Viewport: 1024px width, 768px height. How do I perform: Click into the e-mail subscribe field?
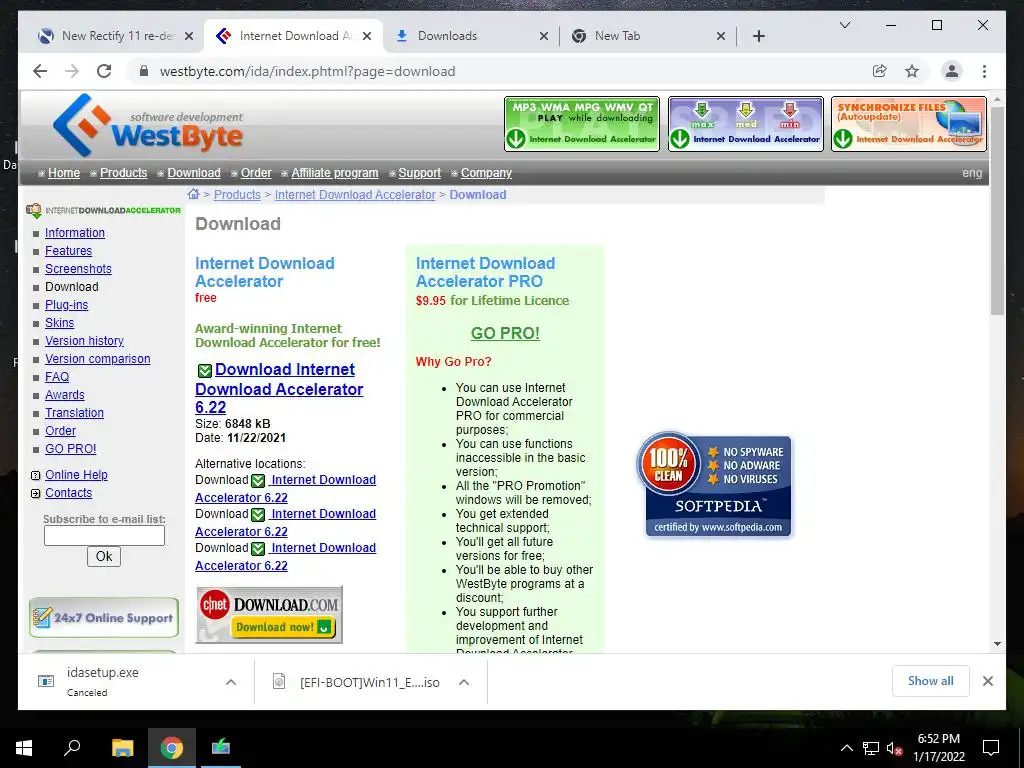pyautogui.click(x=104, y=536)
